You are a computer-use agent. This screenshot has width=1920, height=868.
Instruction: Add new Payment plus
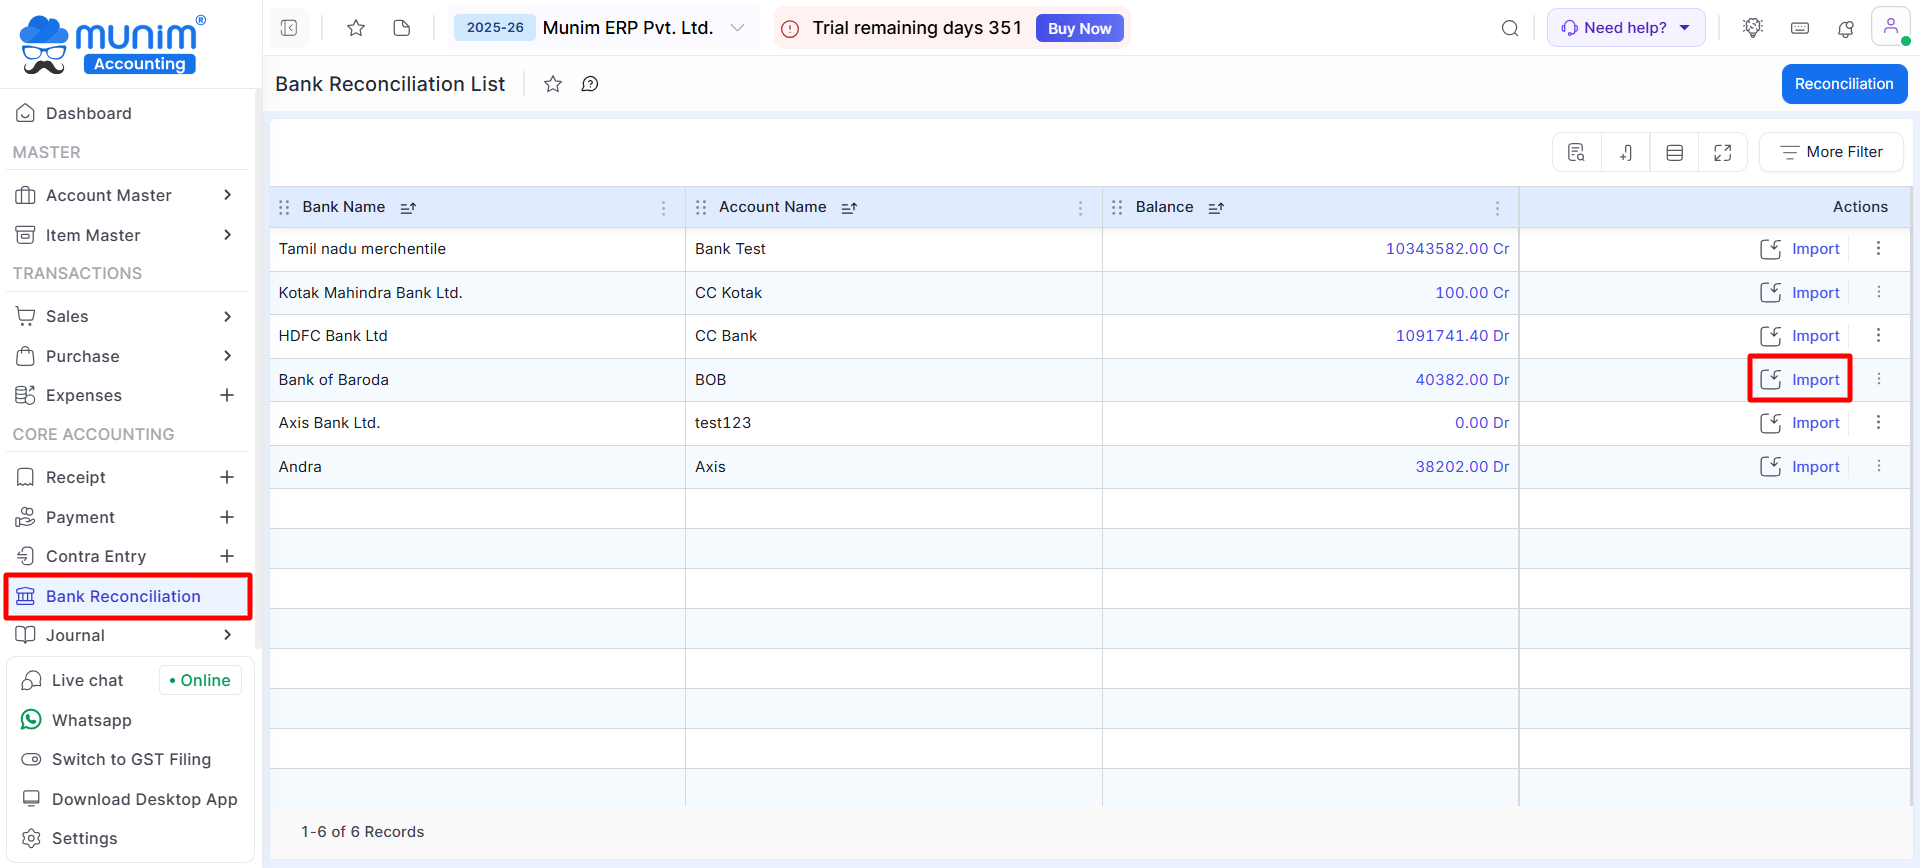point(227,517)
